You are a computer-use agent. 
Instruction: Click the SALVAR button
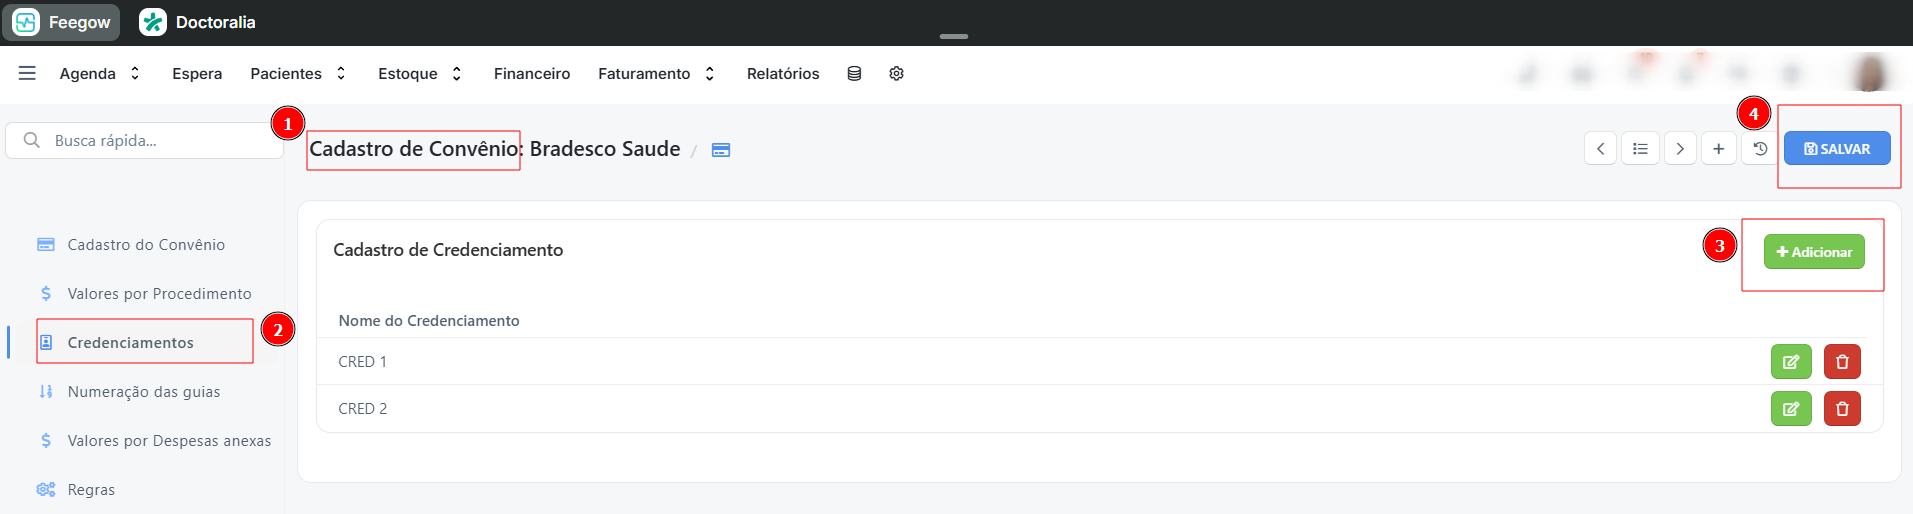pyautogui.click(x=1837, y=149)
